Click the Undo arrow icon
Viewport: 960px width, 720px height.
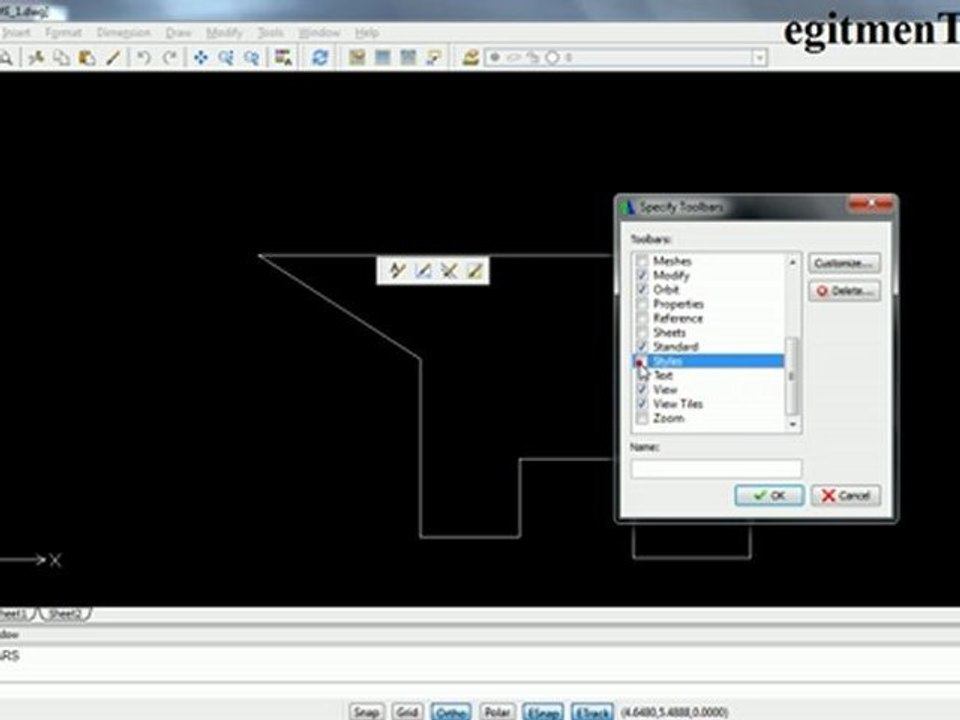144,58
